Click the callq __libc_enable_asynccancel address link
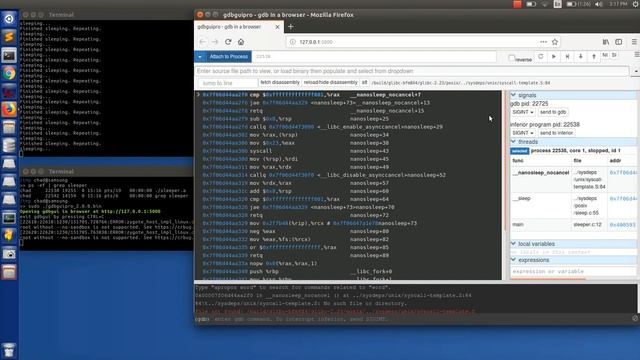This screenshot has width=640, height=360. 291,127
